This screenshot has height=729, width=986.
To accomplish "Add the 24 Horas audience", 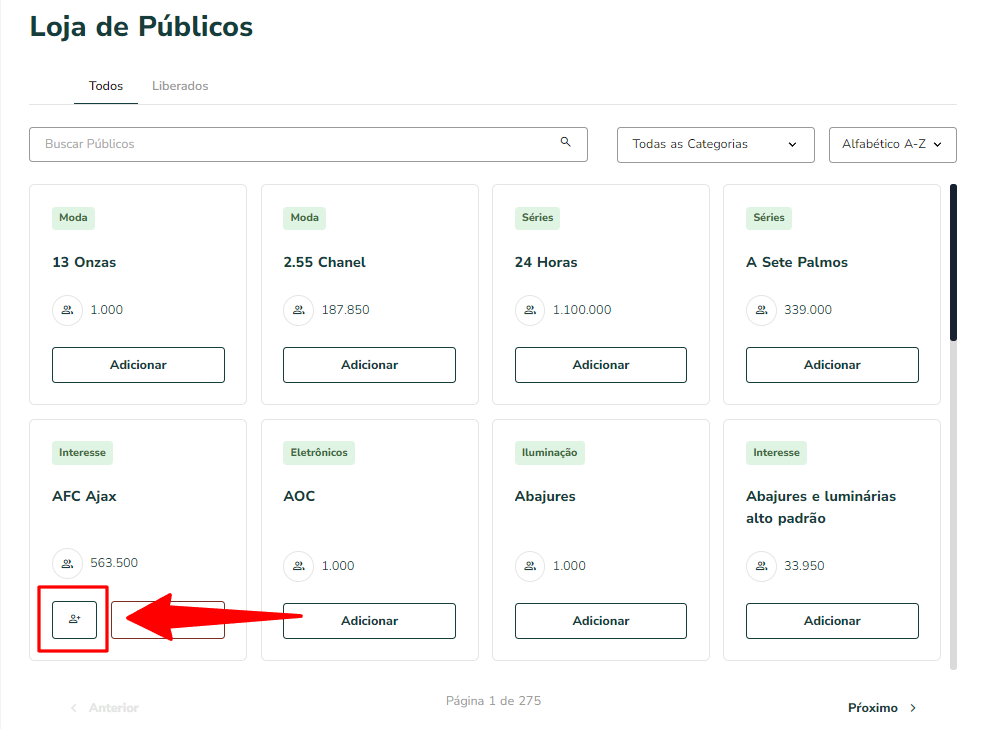I will point(601,365).
